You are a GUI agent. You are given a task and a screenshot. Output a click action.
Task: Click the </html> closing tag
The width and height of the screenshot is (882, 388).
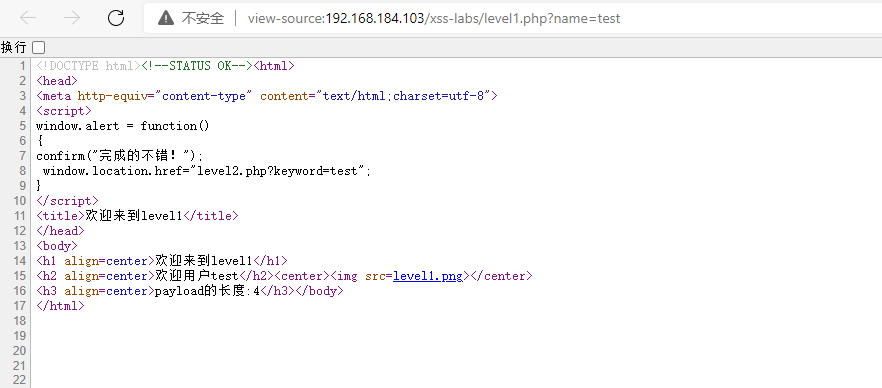(x=60, y=306)
